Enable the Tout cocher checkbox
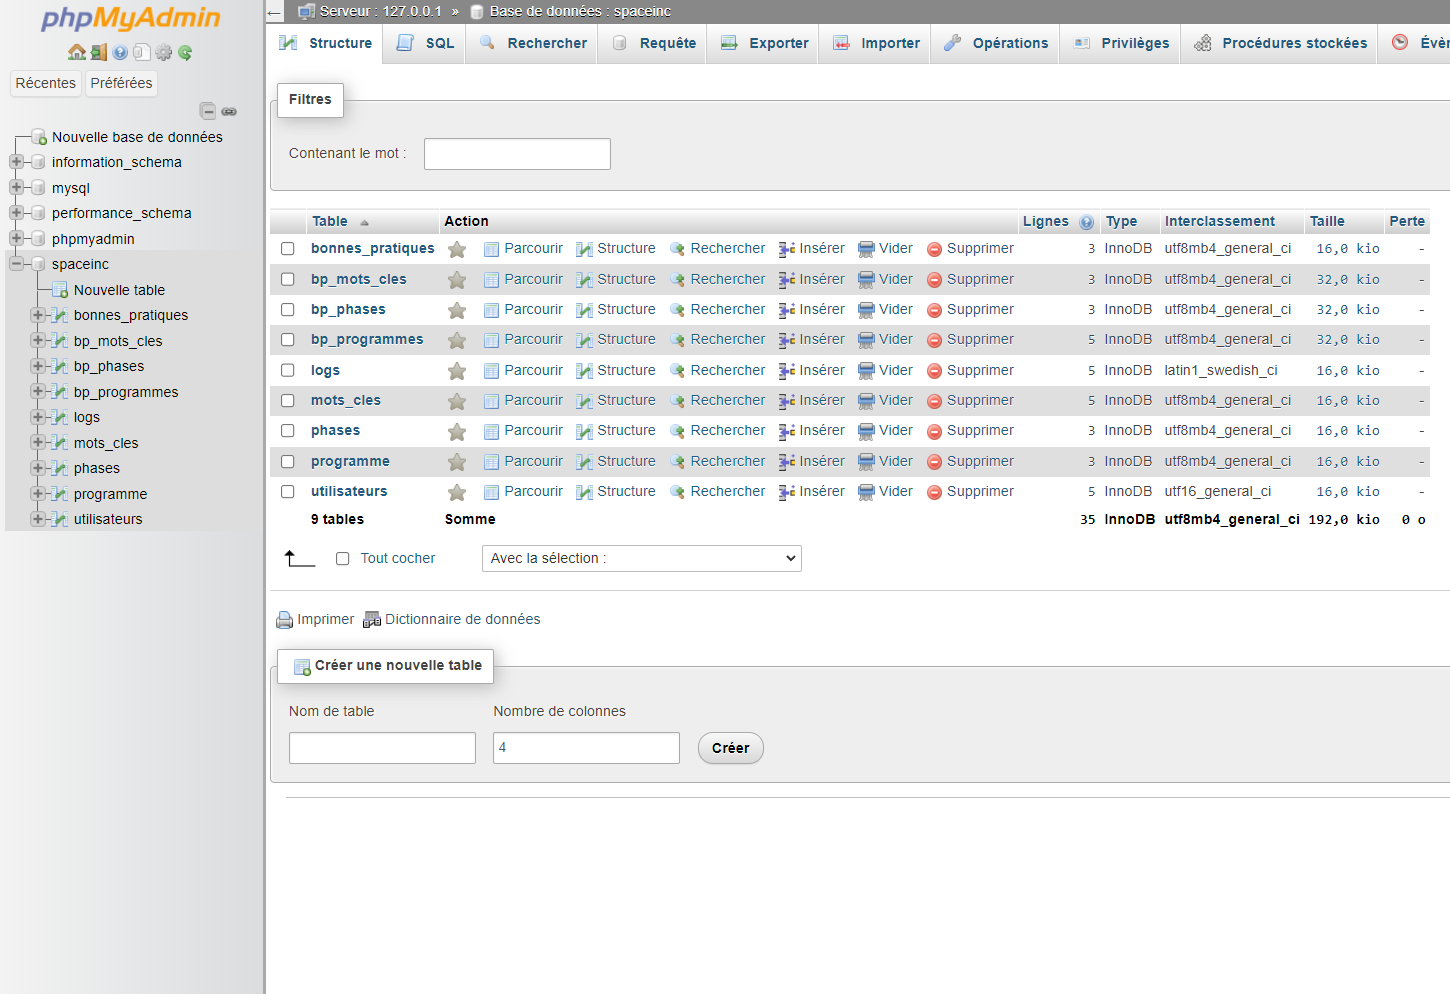Viewport: 1450px width, 994px height. tap(343, 559)
